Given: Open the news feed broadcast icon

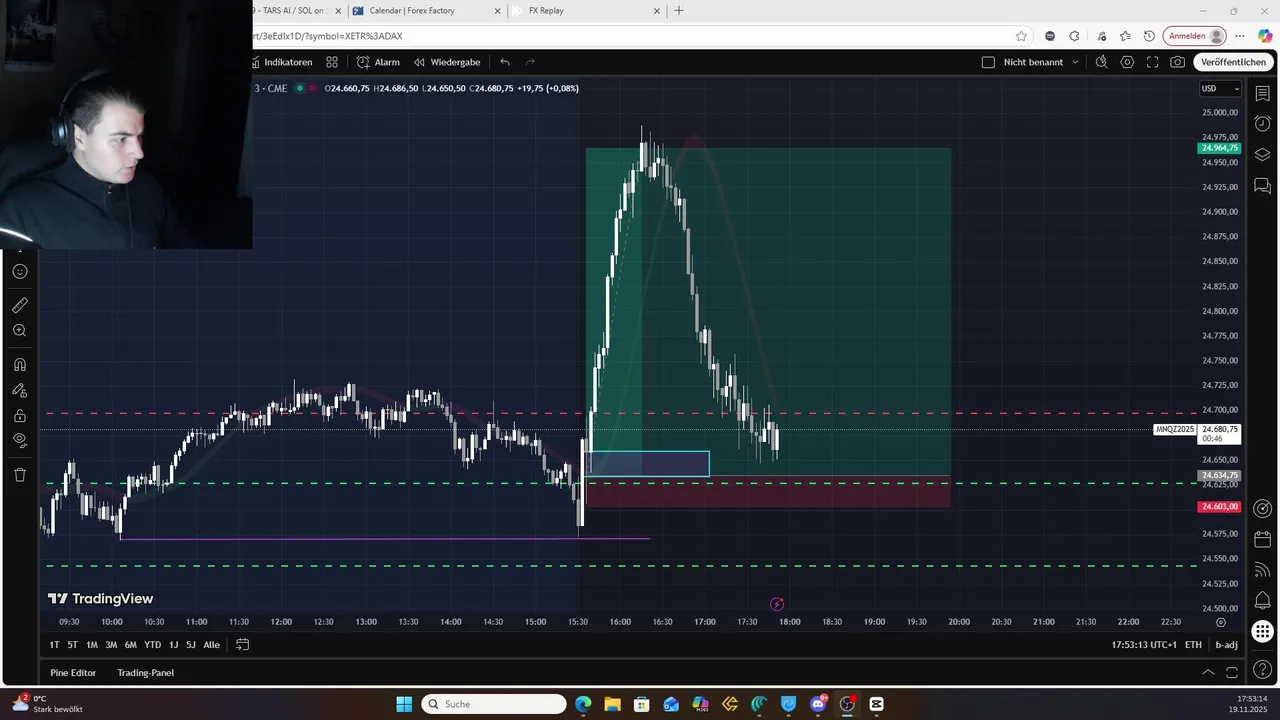Looking at the screenshot, I should (1262, 570).
